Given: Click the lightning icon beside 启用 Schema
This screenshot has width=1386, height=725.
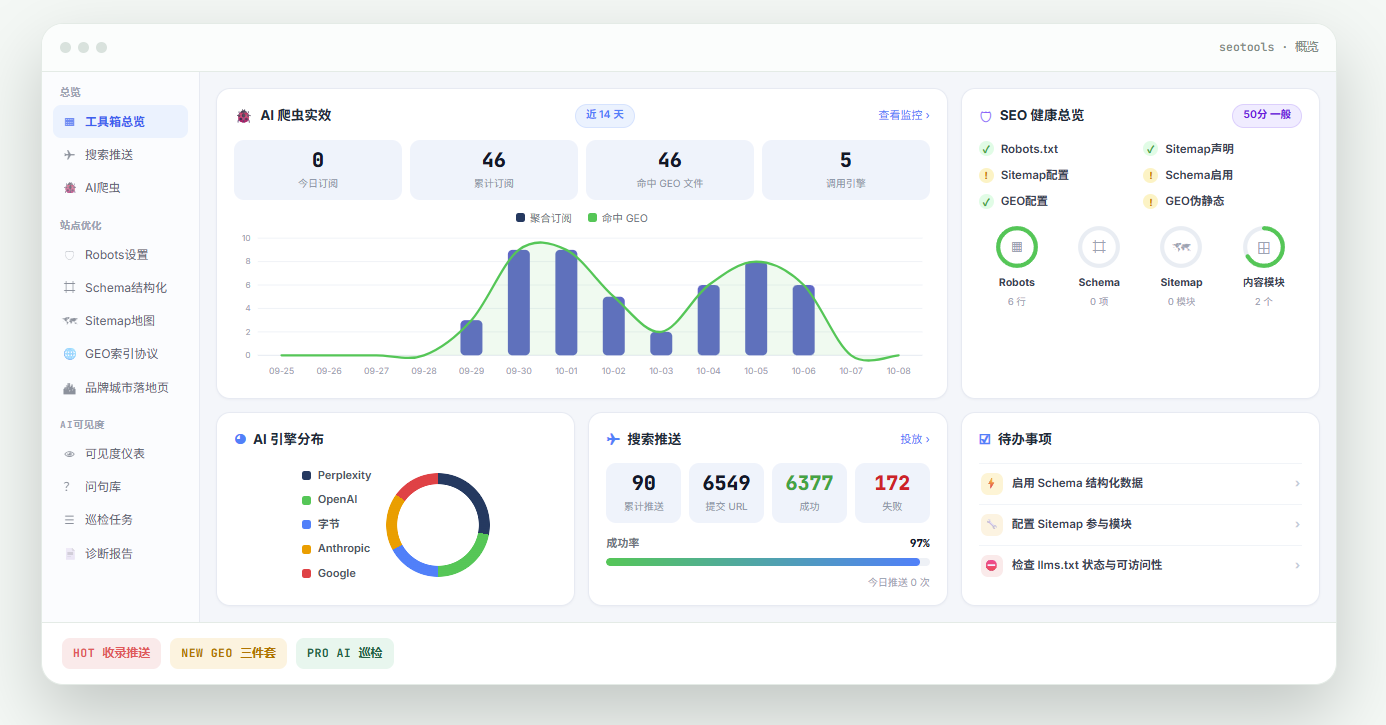Looking at the screenshot, I should [x=992, y=483].
